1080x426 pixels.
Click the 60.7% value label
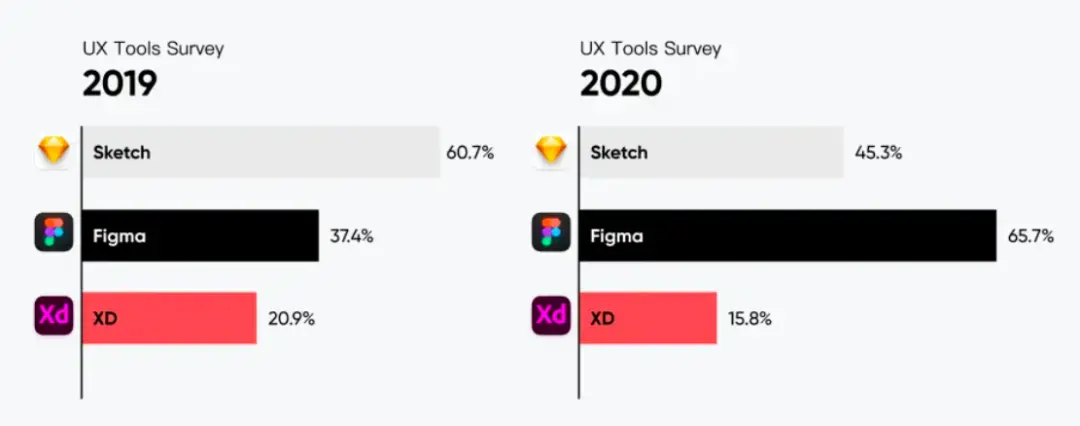click(470, 153)
